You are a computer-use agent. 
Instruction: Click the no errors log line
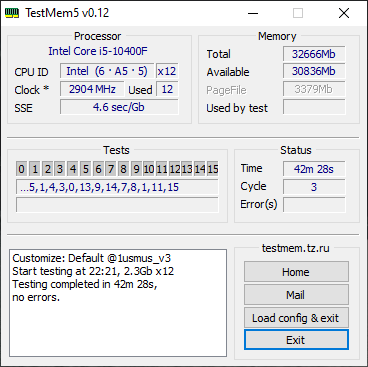(x=36, y=297)
